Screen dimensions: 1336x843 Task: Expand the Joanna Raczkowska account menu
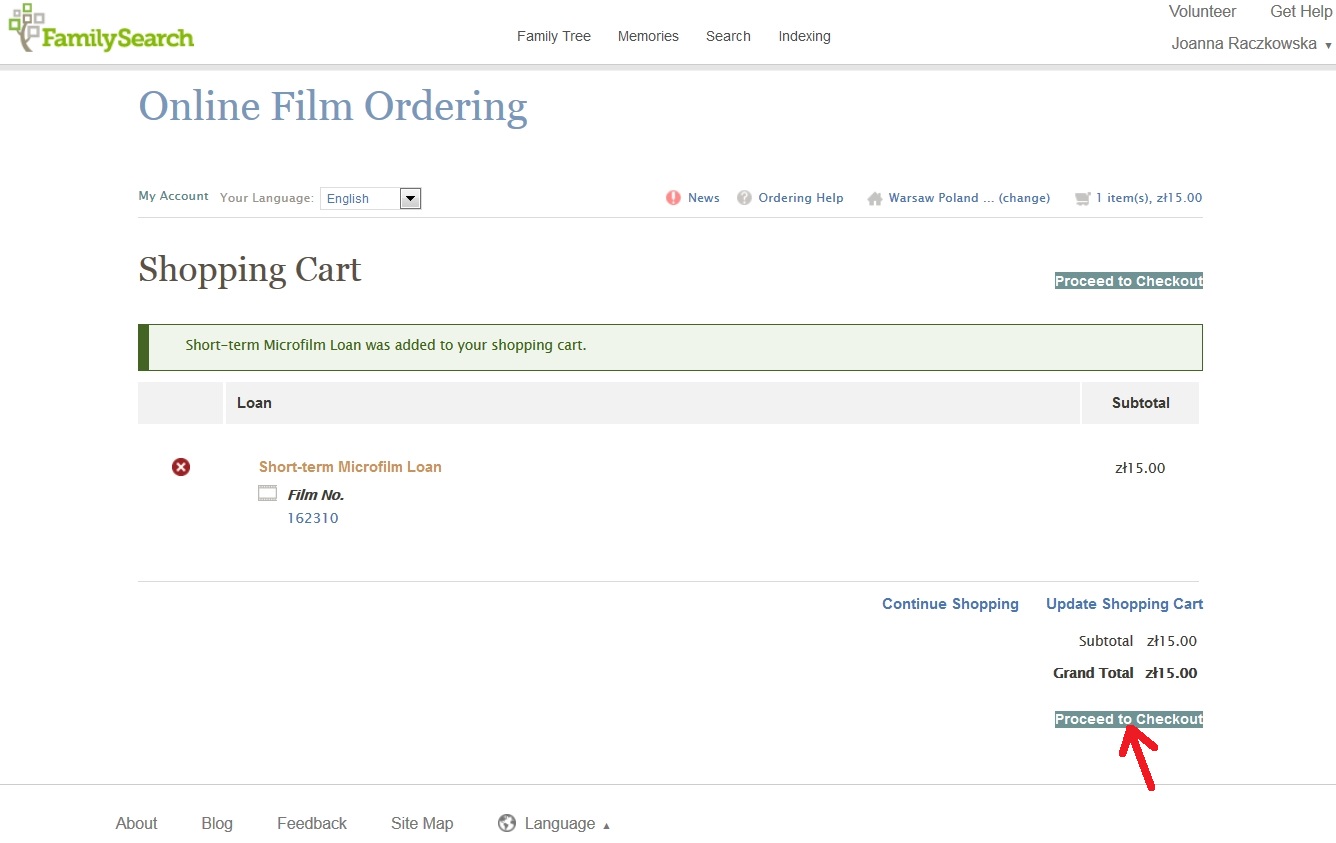tap(1250, 44)
